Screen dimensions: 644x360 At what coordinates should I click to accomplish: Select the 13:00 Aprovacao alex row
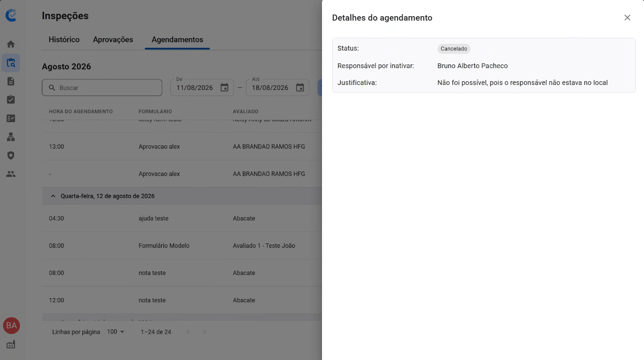click(x=182, y=147)
